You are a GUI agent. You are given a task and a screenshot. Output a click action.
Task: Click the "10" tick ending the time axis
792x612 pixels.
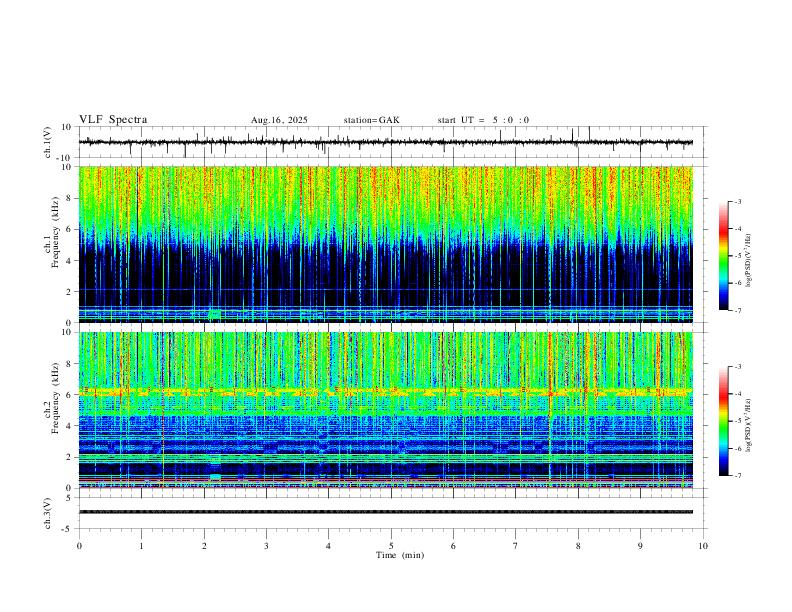pyautogui.click(x=703, y=546)
